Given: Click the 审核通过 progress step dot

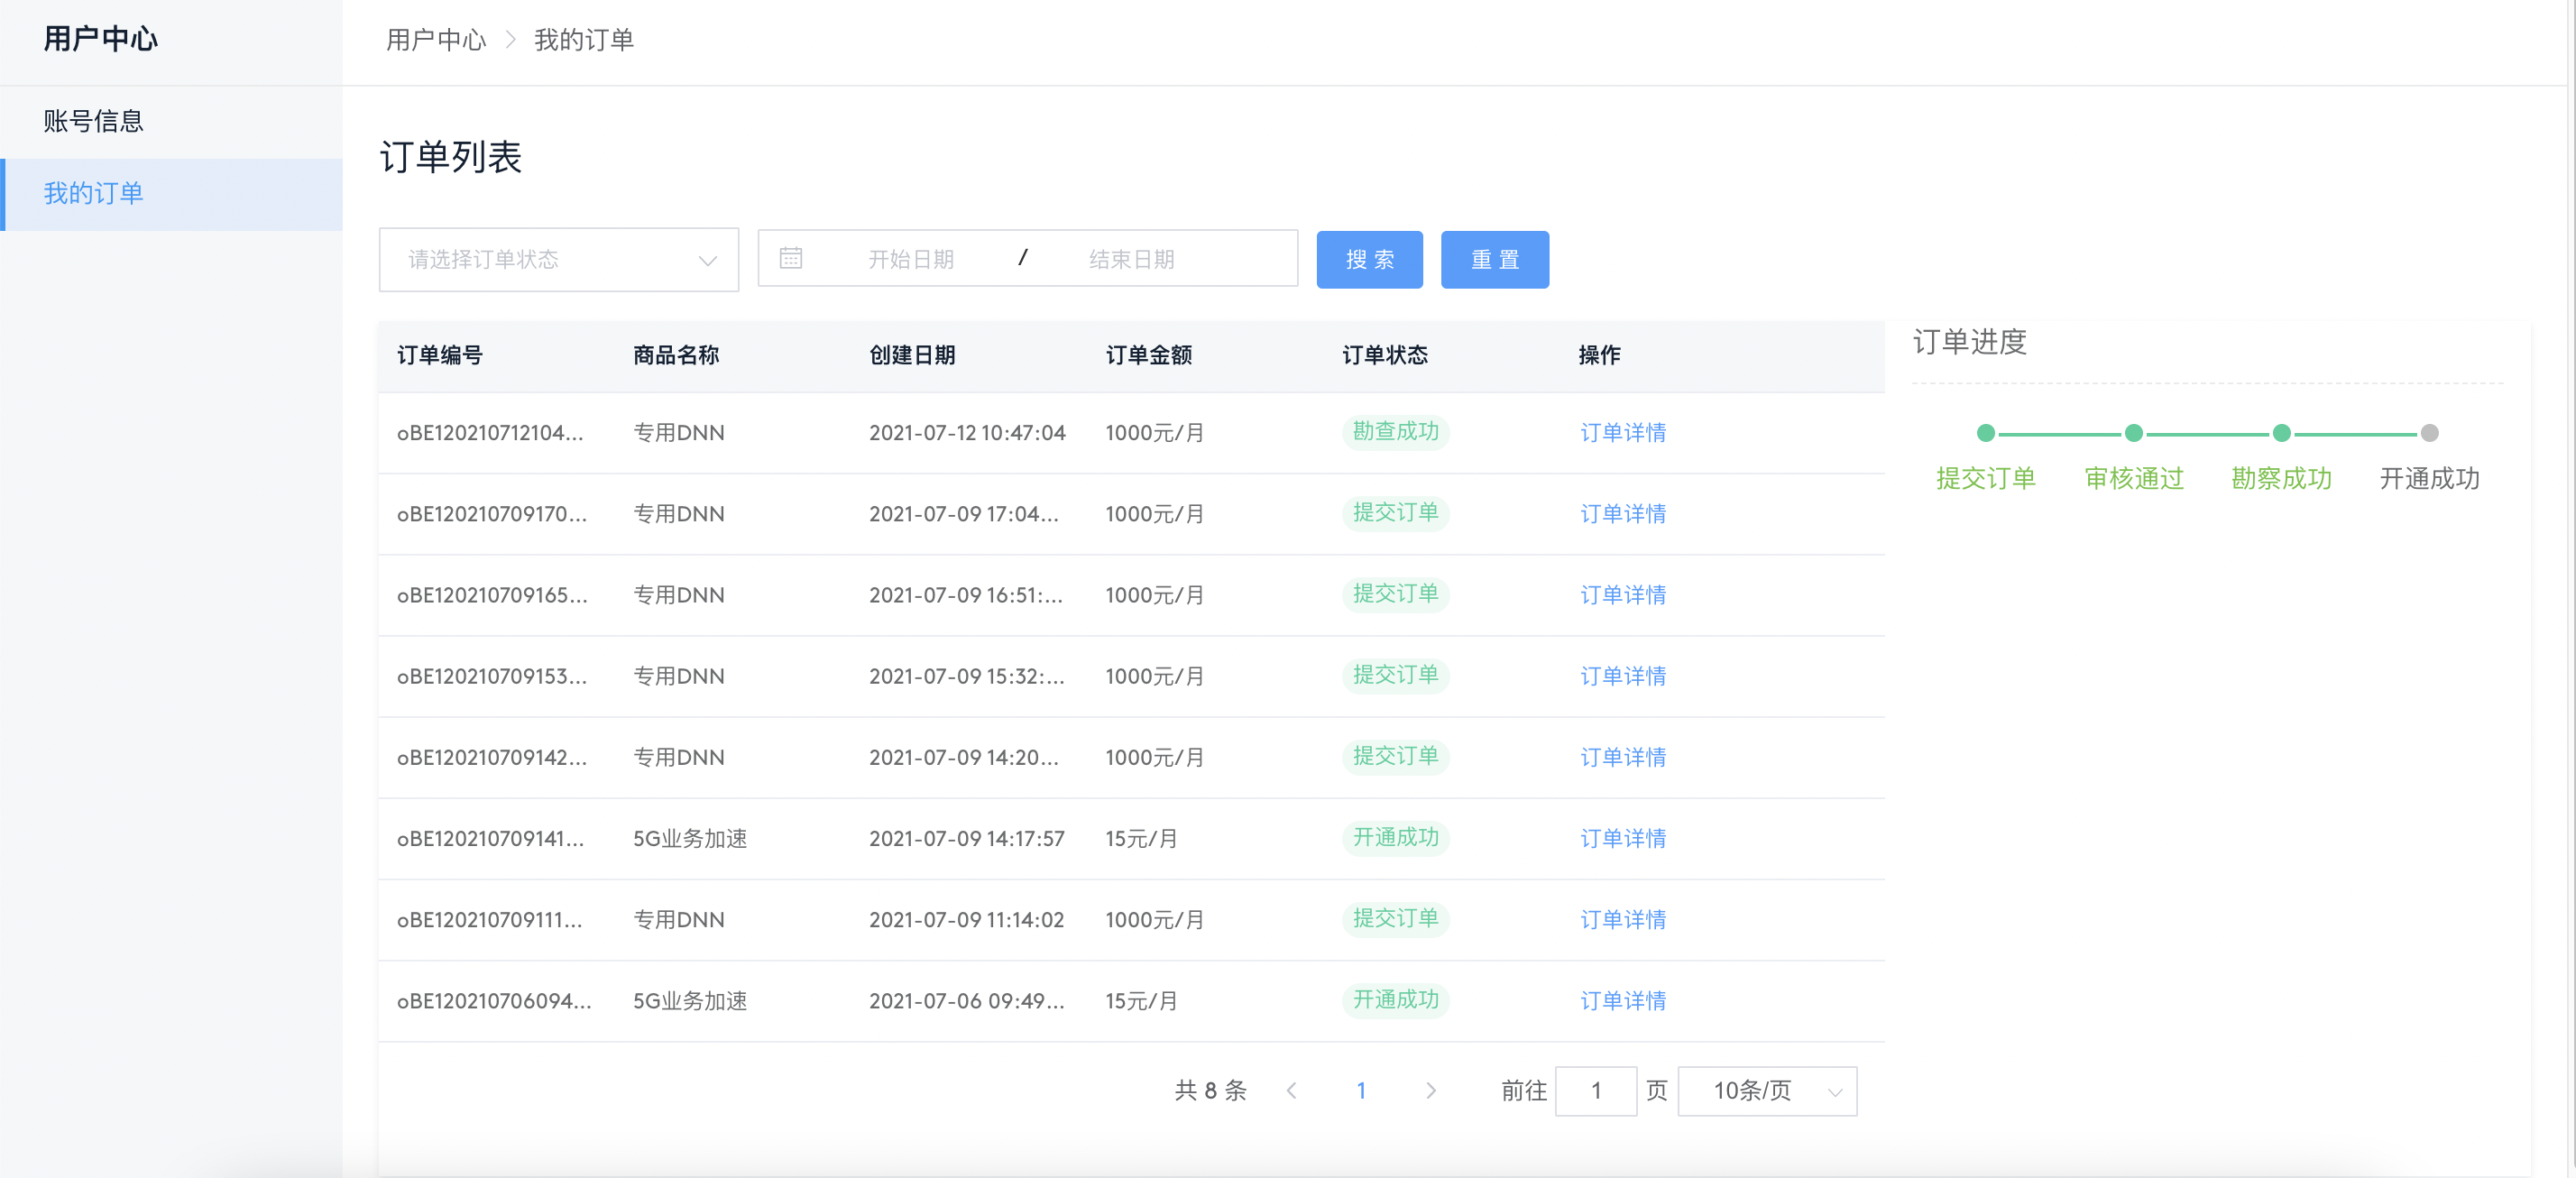Looking at the screenshot, I should click(2133, 433).
